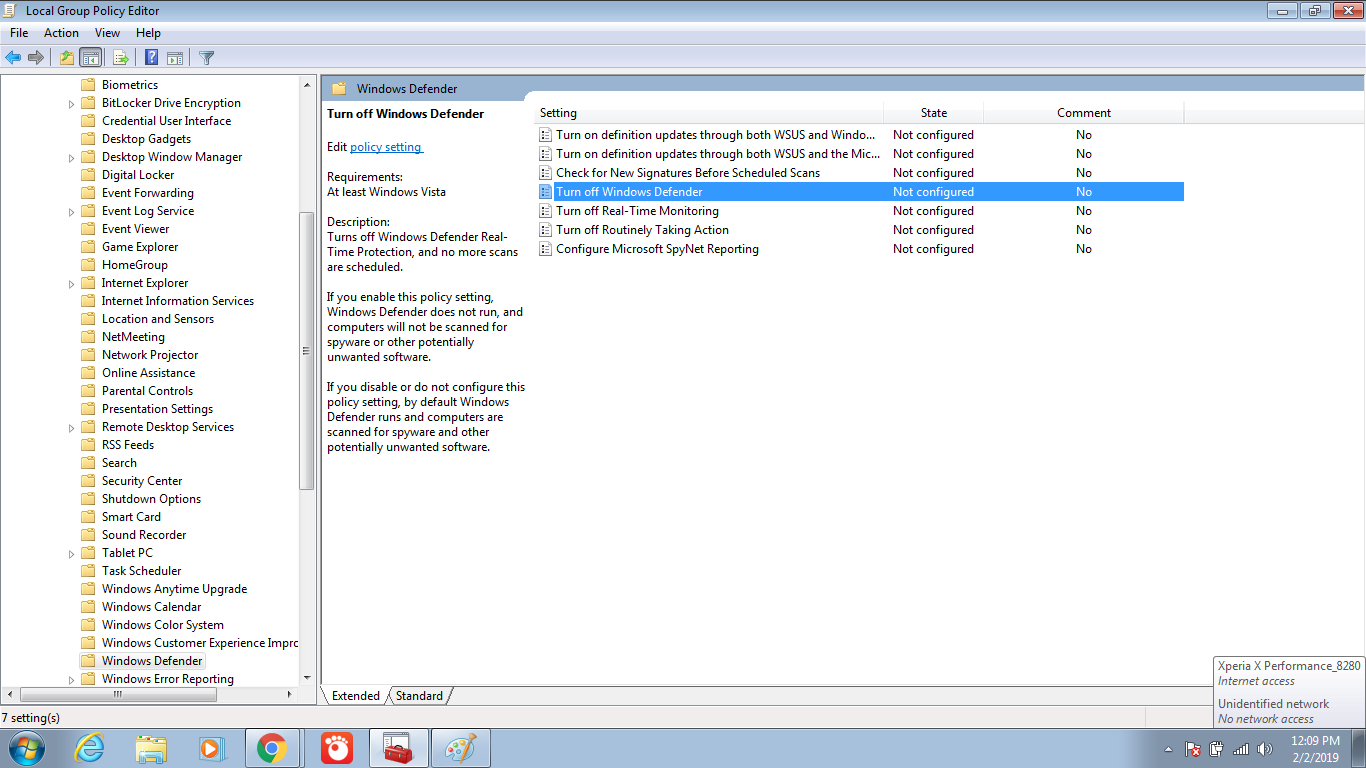Click the Filter funnel icon in the toolbar

click(x=207, y=57)
